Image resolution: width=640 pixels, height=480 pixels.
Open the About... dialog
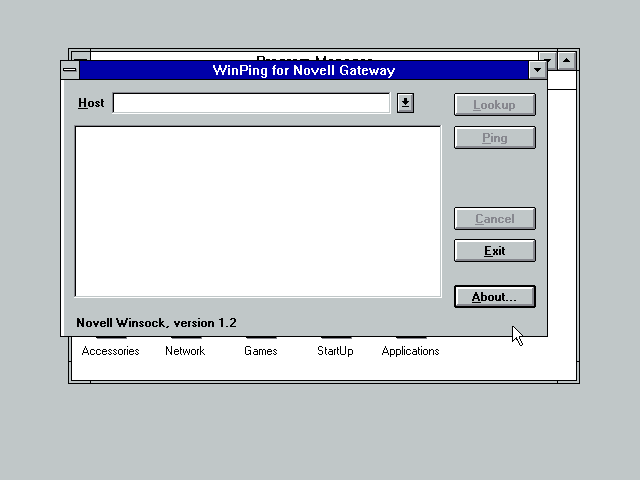coord(495,296)
